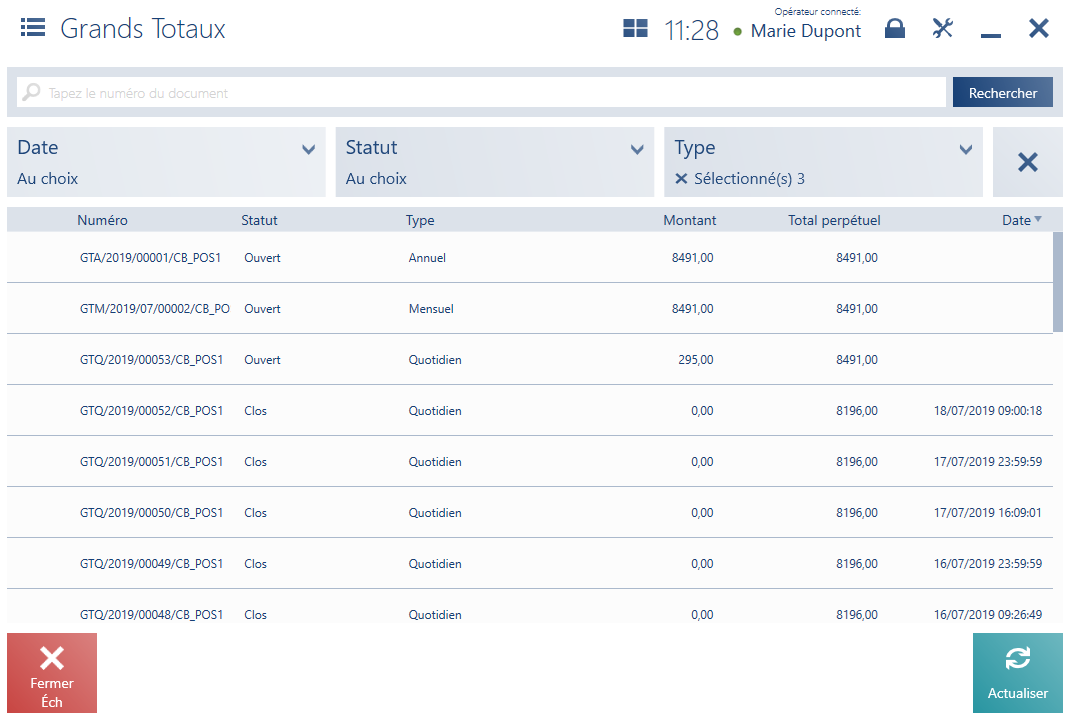Sort by Total perpétuel column header
Viewport: 1071px width, 721px height.
tap(833, 220)
